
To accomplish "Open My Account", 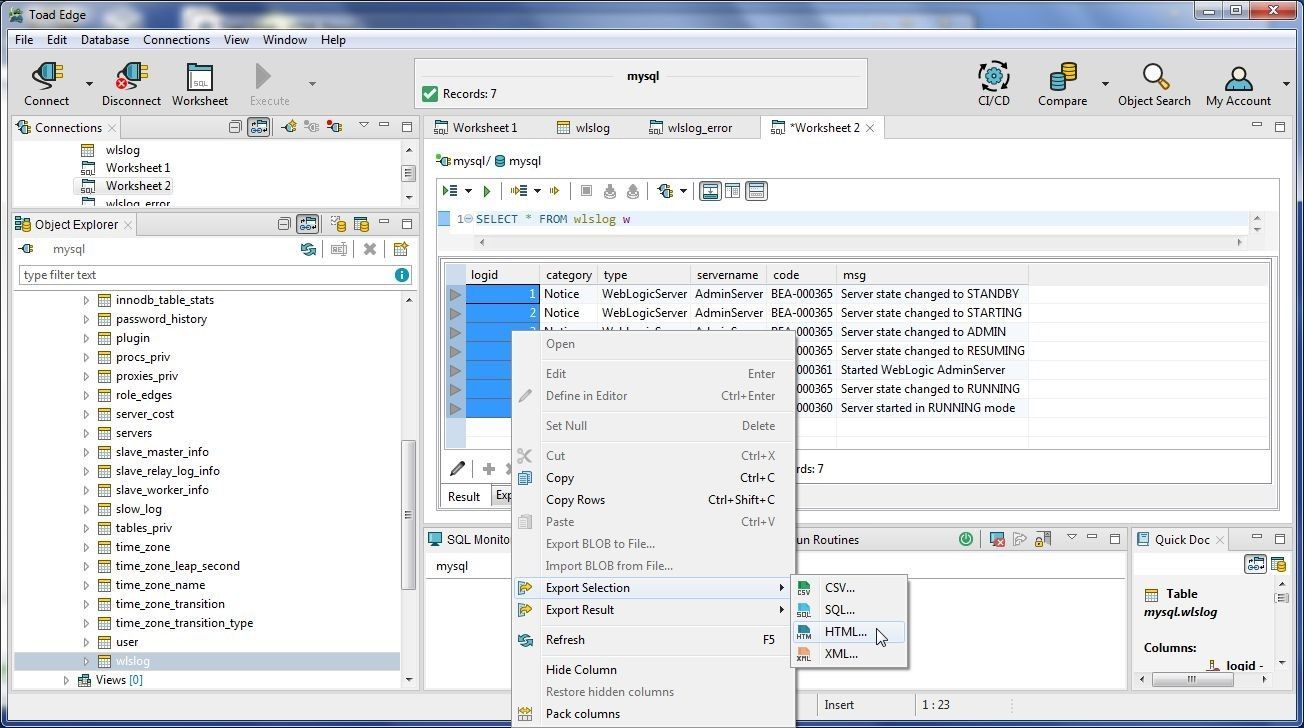I will [x=1238, y=84].
